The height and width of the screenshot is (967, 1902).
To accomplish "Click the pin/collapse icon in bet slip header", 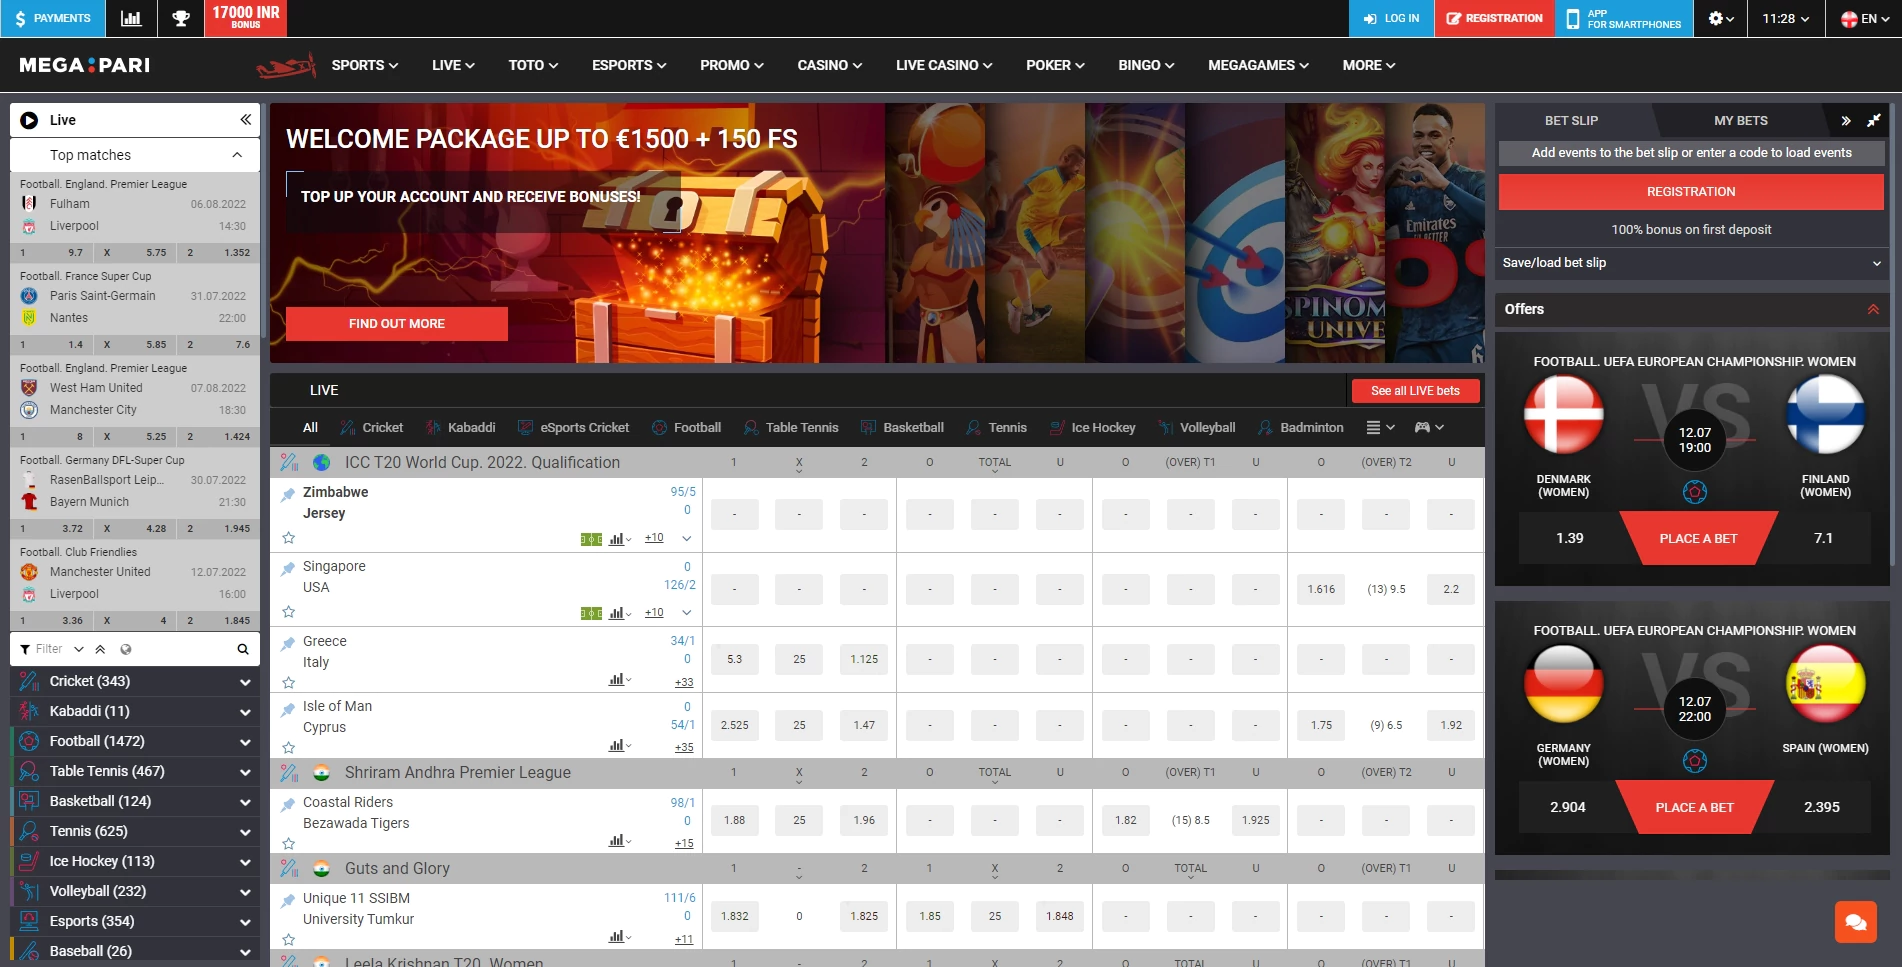I will pyautogui.click(x=1874, y=121).
